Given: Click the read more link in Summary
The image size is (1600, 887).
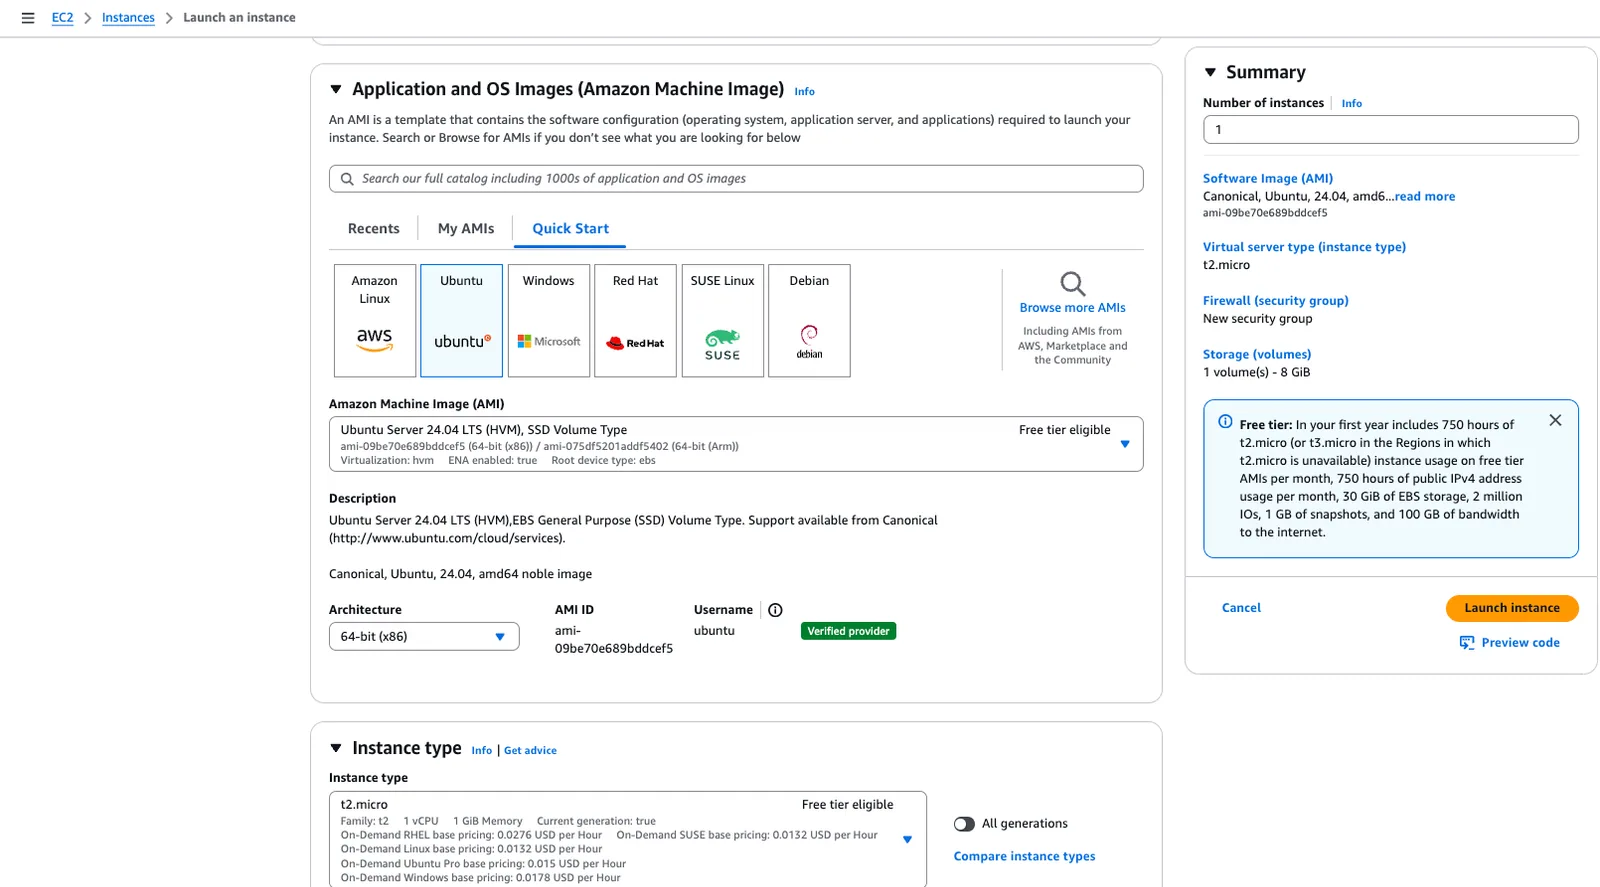Looking at the screenshot, I should [1425, 197].
